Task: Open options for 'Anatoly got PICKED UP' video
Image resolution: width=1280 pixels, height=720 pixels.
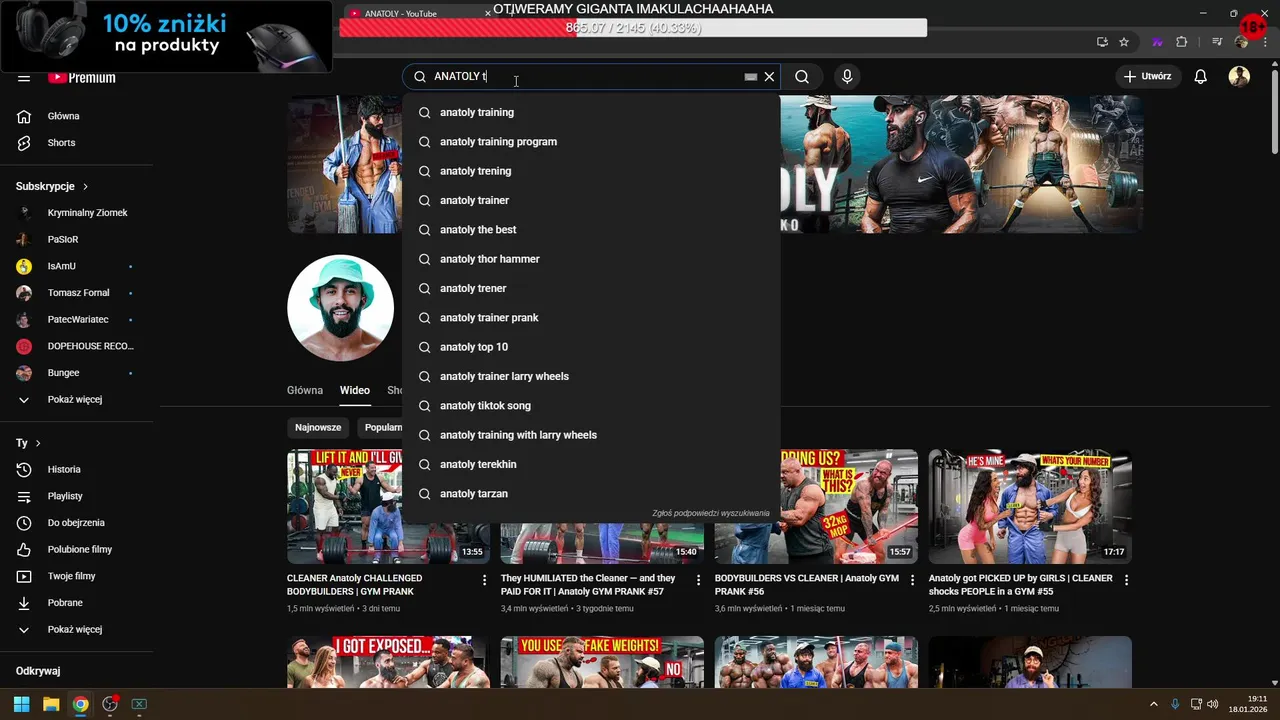Action: 1126,580
